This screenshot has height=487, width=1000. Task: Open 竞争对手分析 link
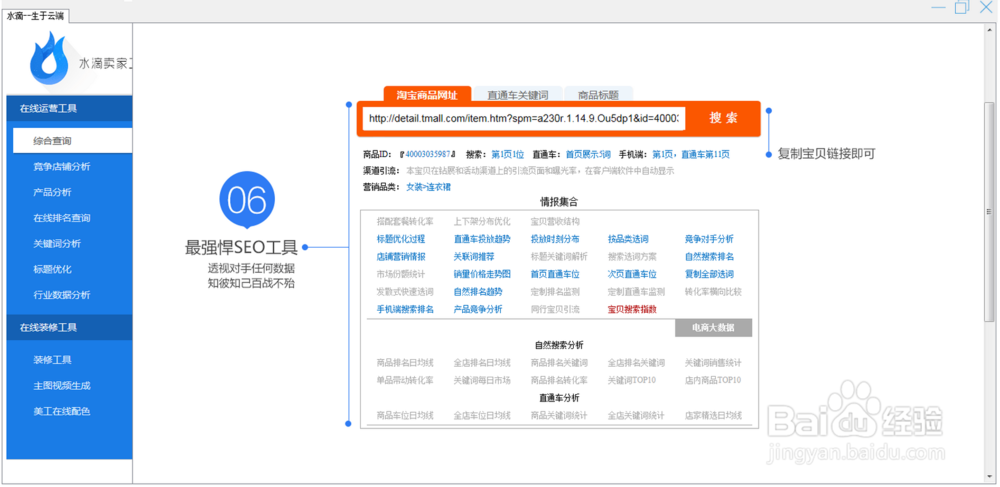[x=709, y=239]
